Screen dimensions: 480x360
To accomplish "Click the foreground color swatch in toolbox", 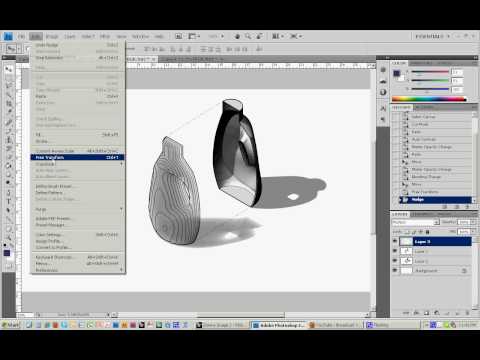I will pyautogui.click(x=7, y=253).
